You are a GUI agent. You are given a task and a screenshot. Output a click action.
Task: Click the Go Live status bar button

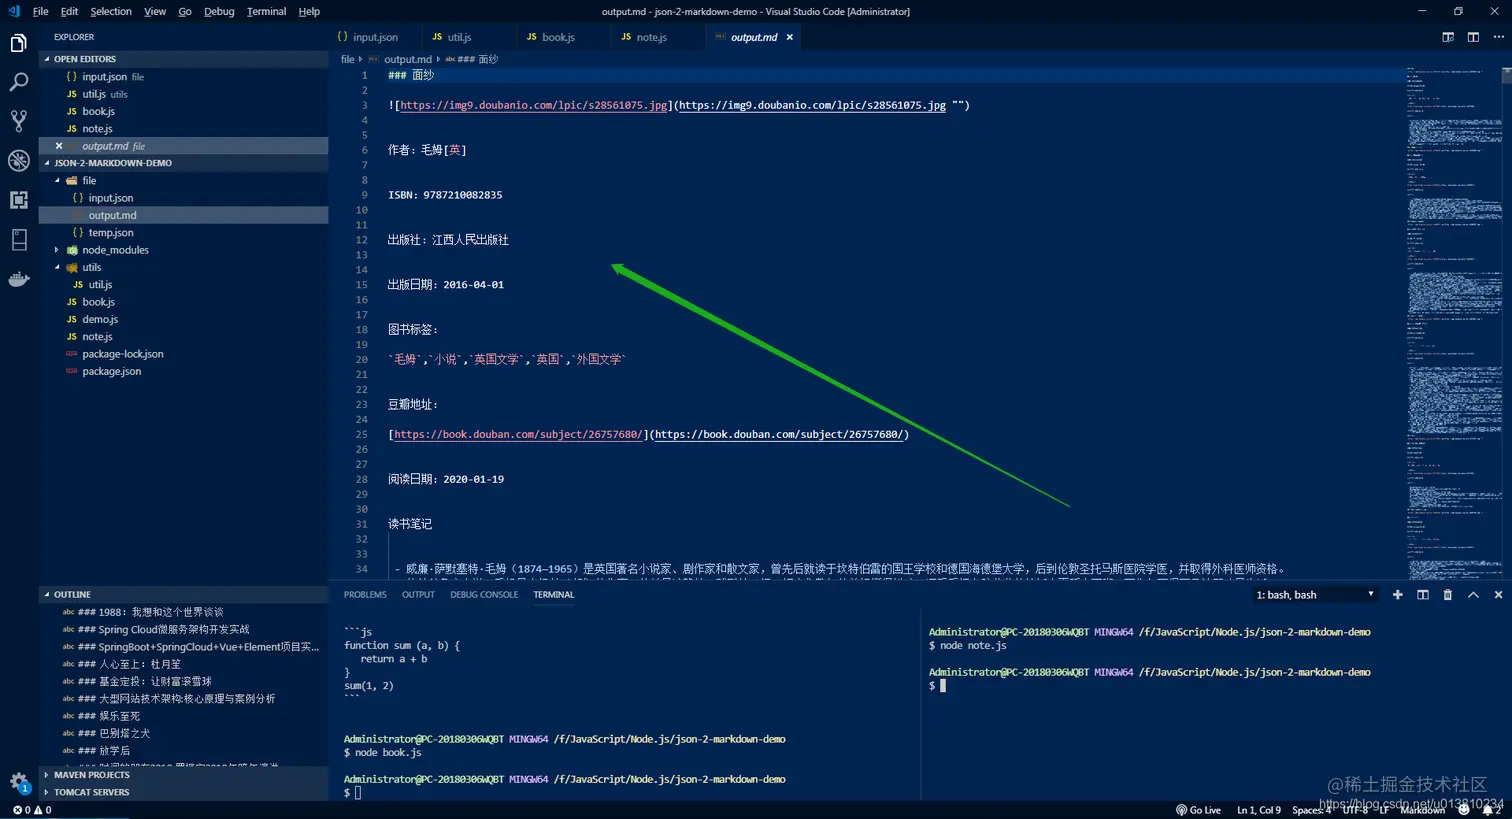click(1198, 810)
